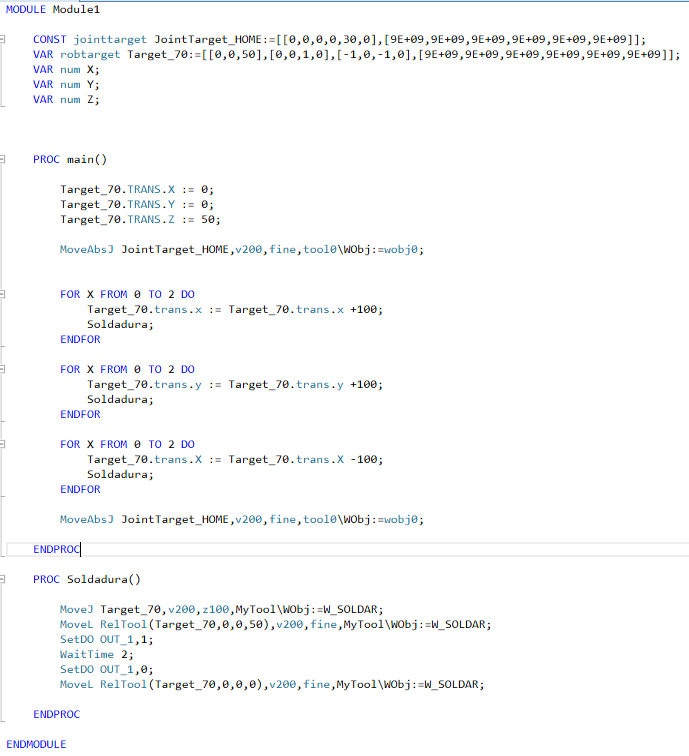Place cursor on VAR num Y; line
Image resolution: width=689 pixels, height=756 pixels.
click(x=66, y=84)
